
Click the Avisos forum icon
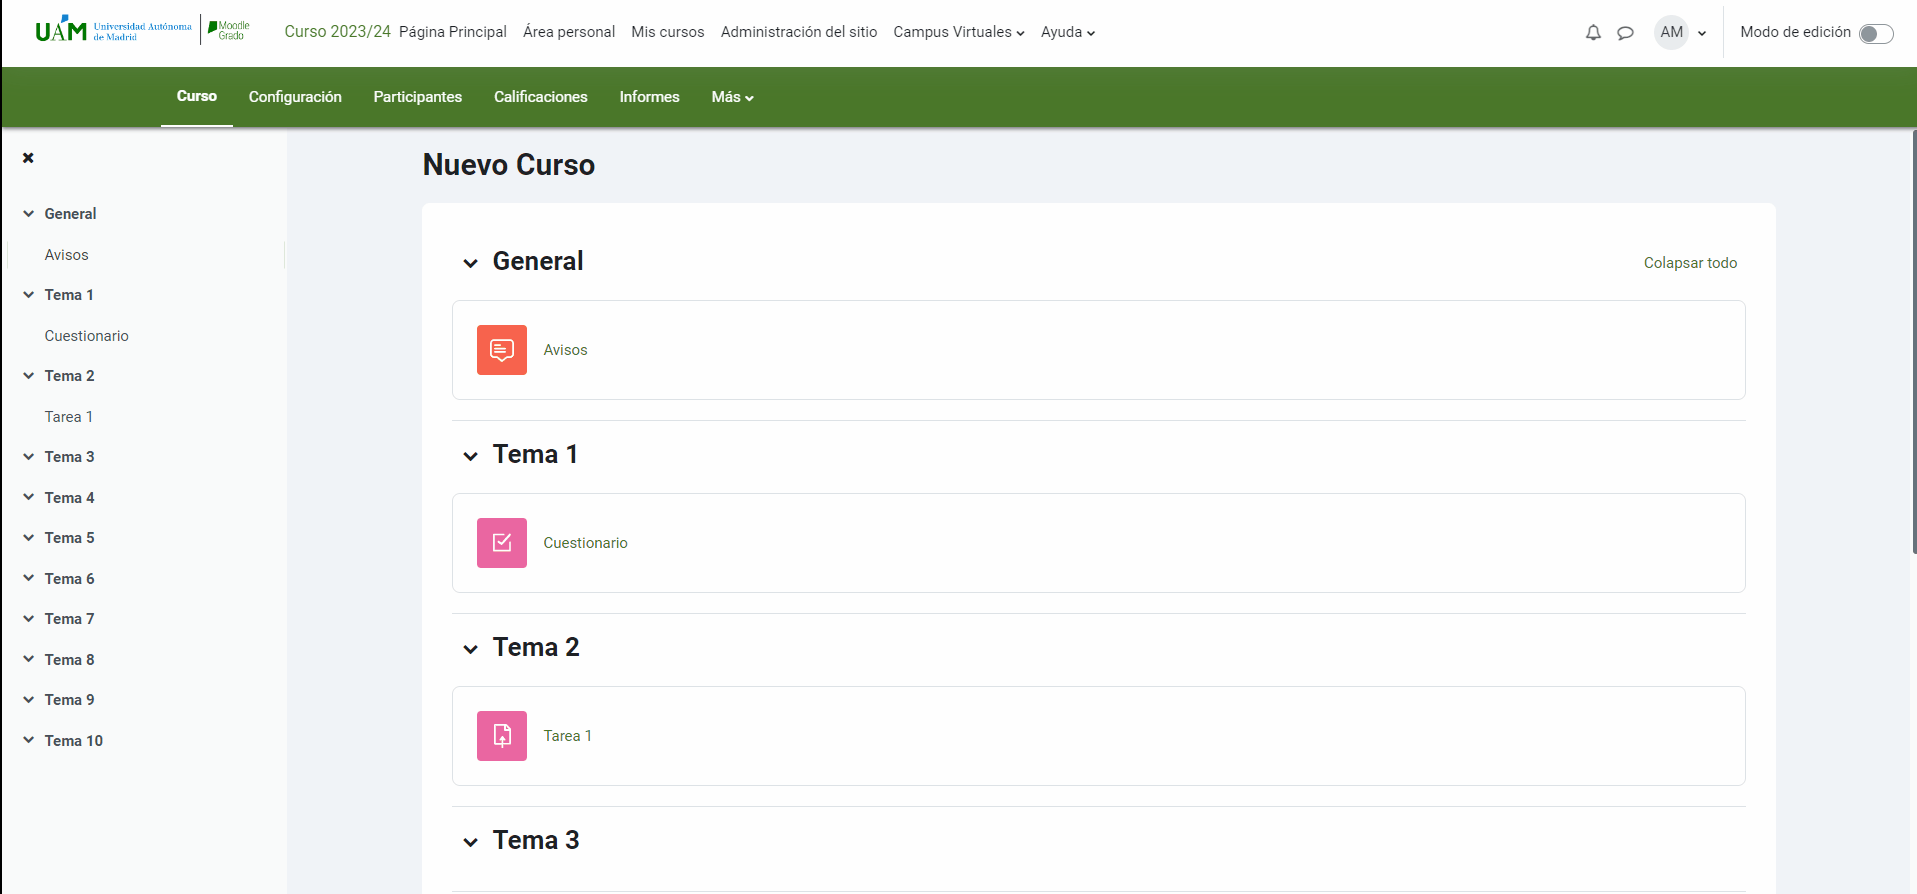click(501, 350)
